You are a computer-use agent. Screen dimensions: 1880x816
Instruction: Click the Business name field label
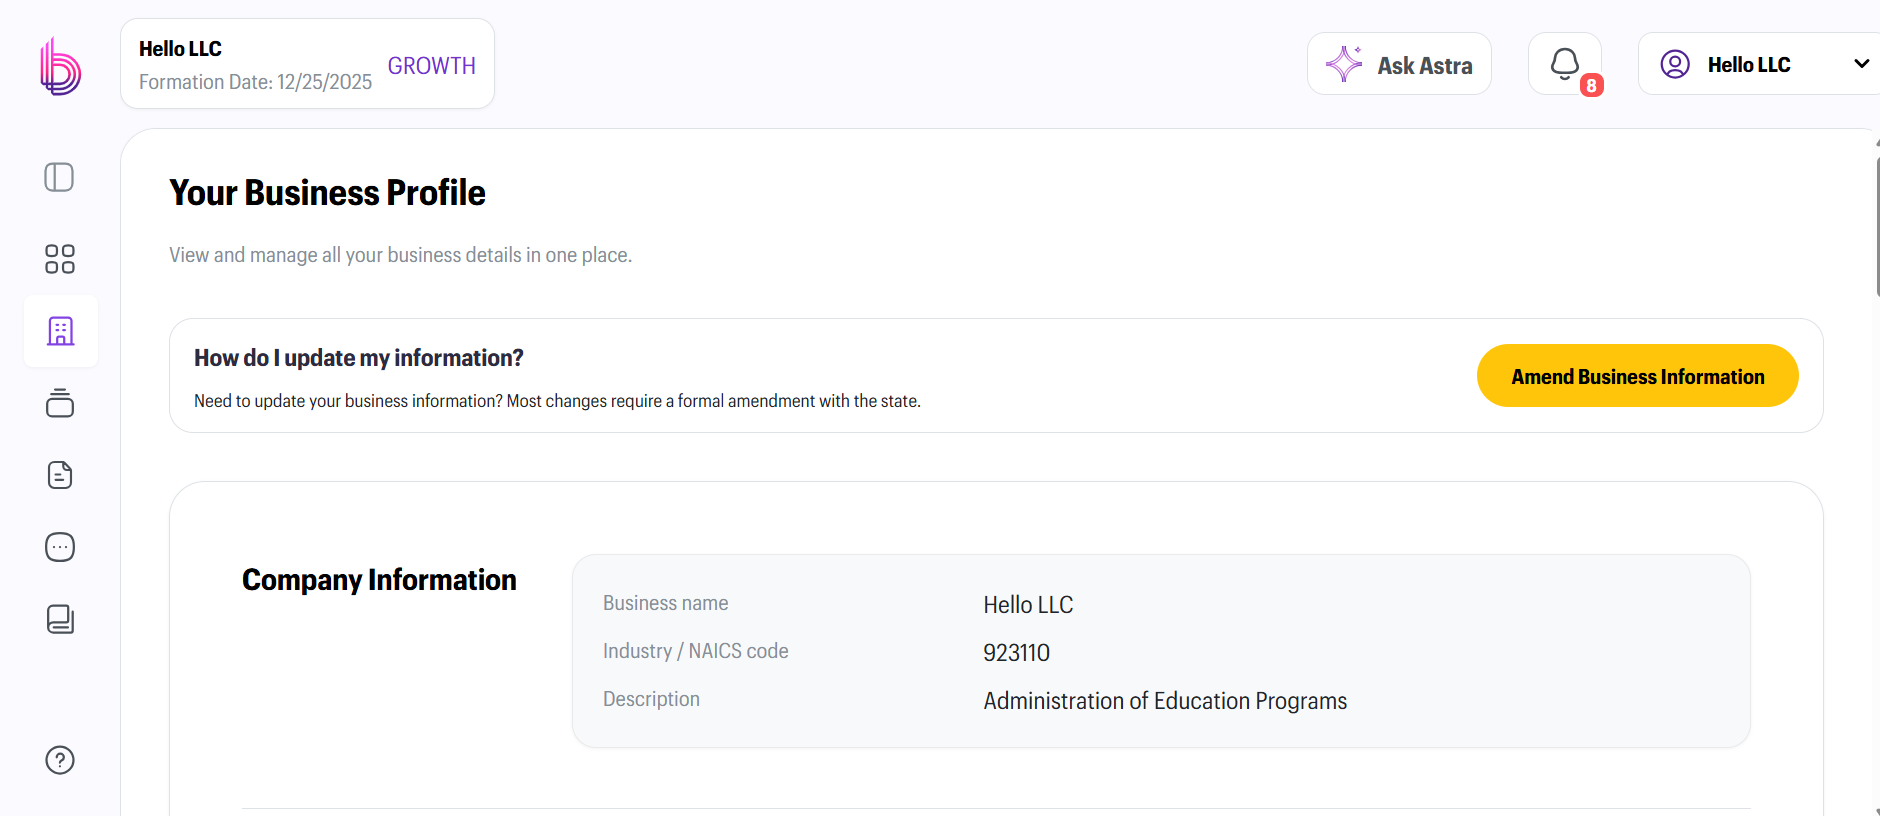click(665, 603)
